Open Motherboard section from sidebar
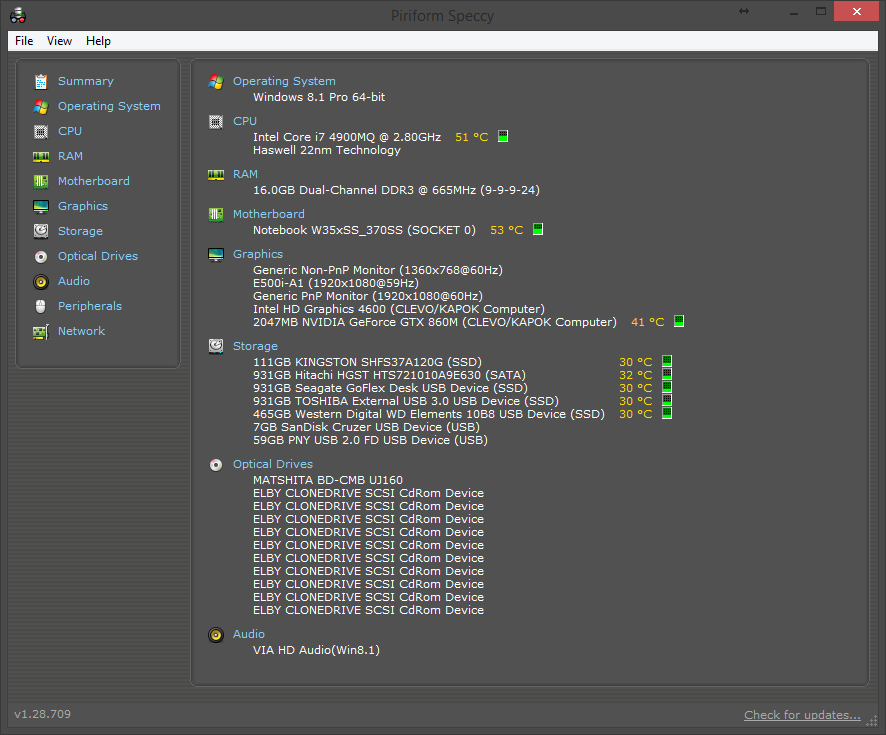Image resolution: width=886 pixels, height=735 pixels. point(94,181)
